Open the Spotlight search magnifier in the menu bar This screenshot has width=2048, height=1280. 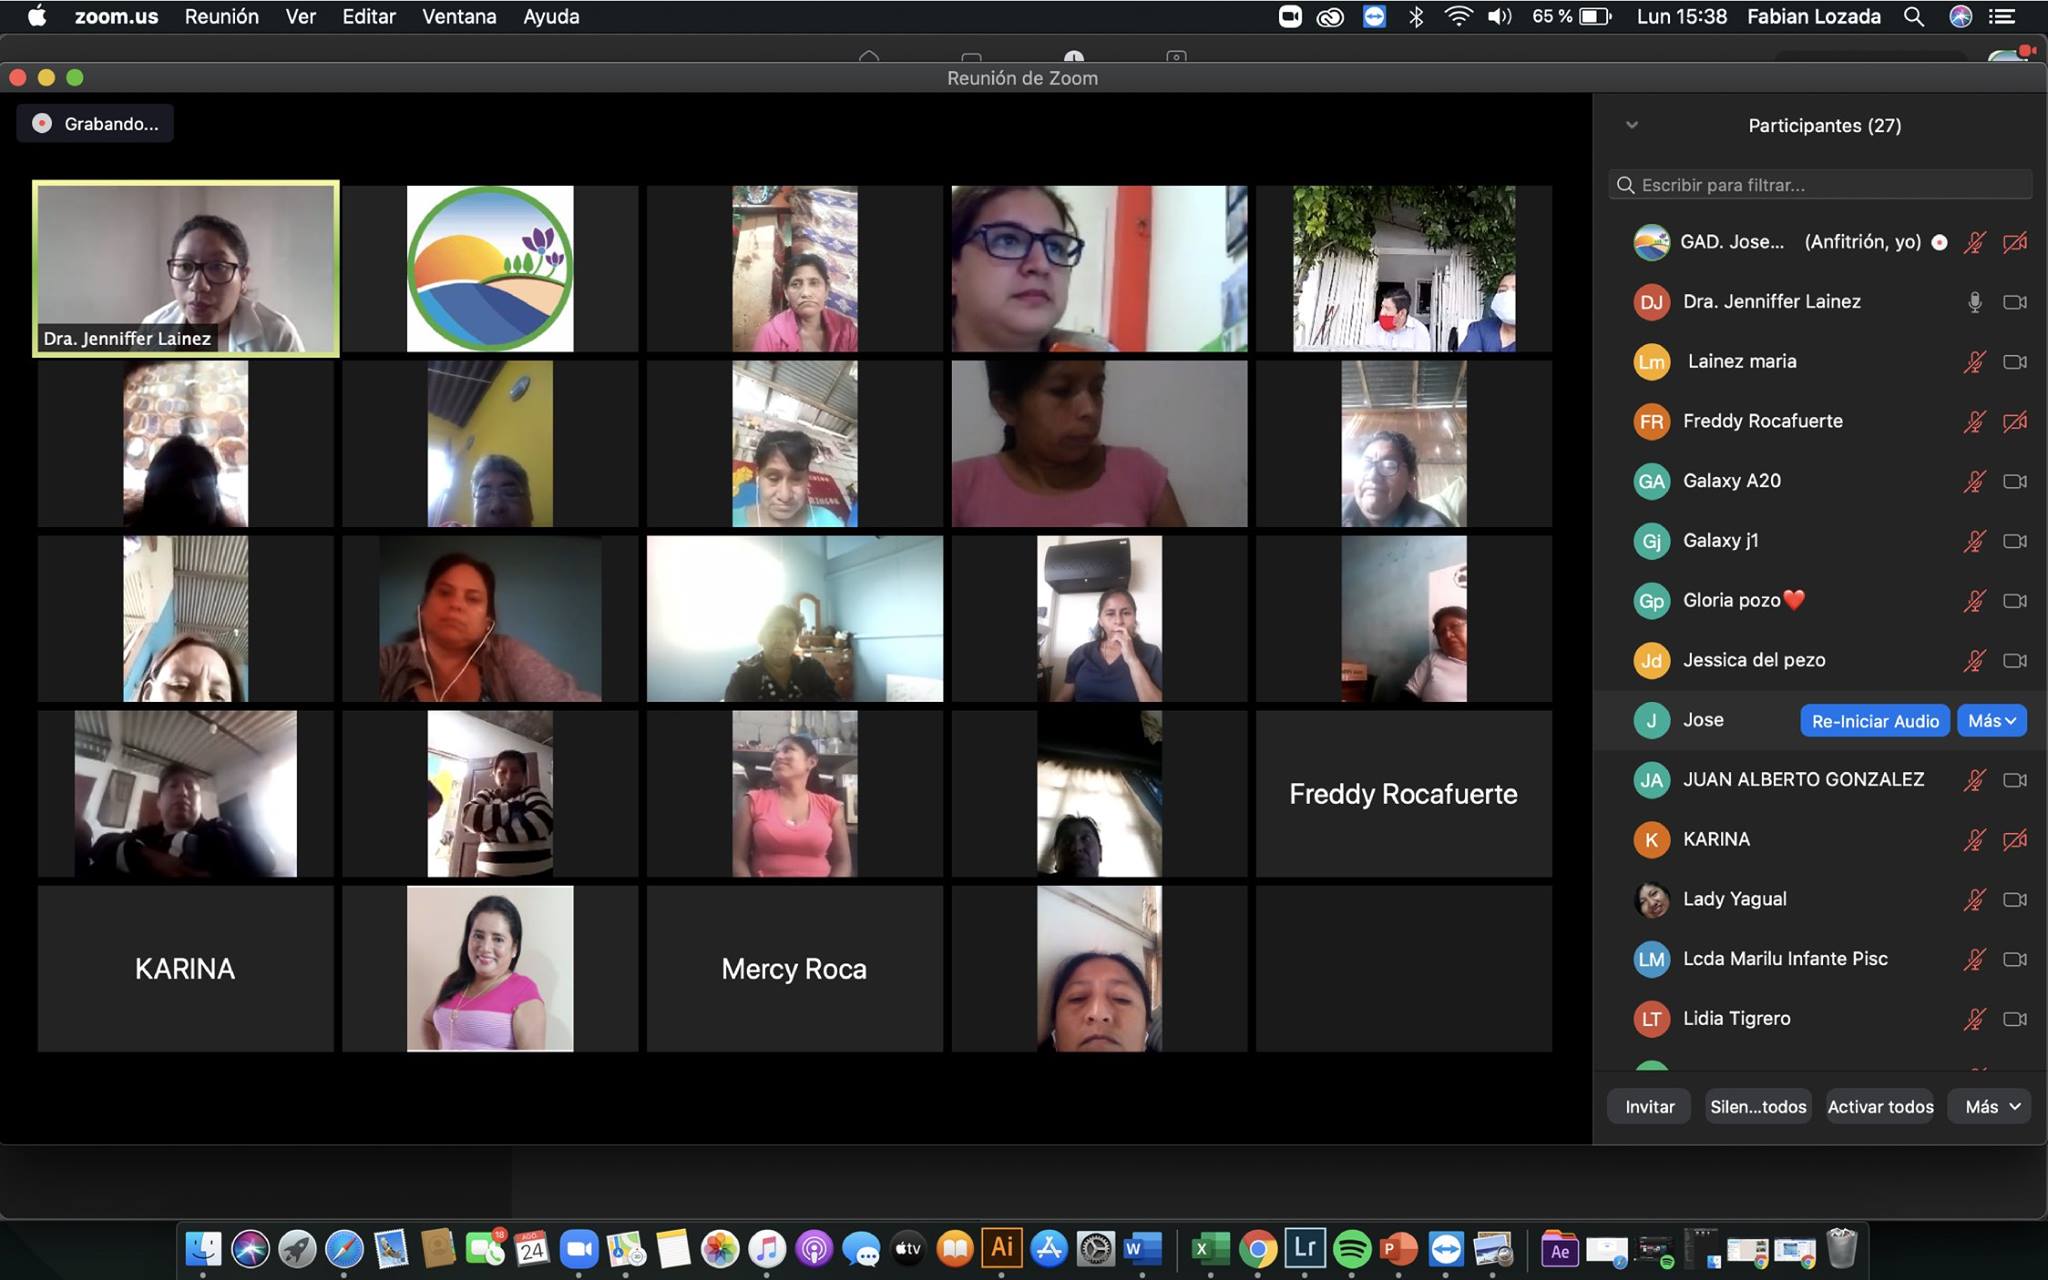click(x=1913, y=17)
